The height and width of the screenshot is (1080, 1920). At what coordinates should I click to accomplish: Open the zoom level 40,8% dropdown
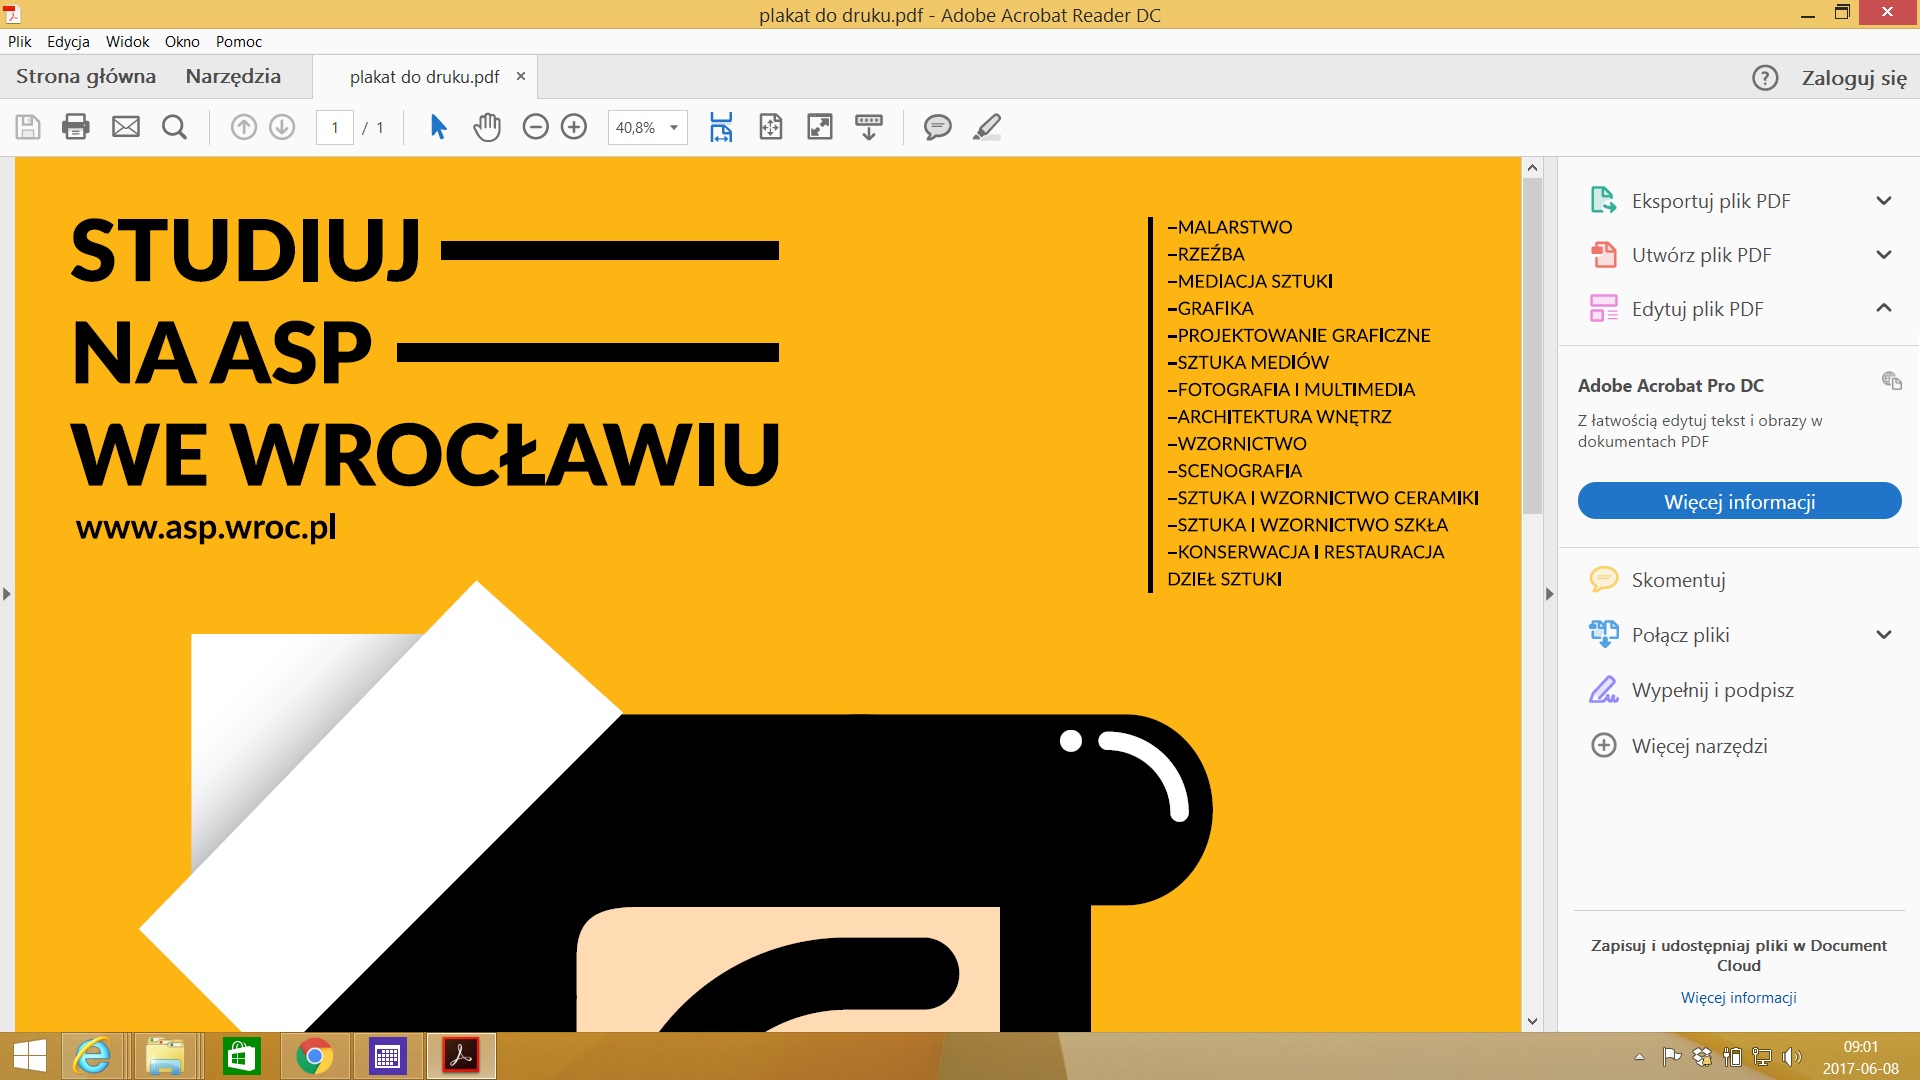(x=674, y=128)
